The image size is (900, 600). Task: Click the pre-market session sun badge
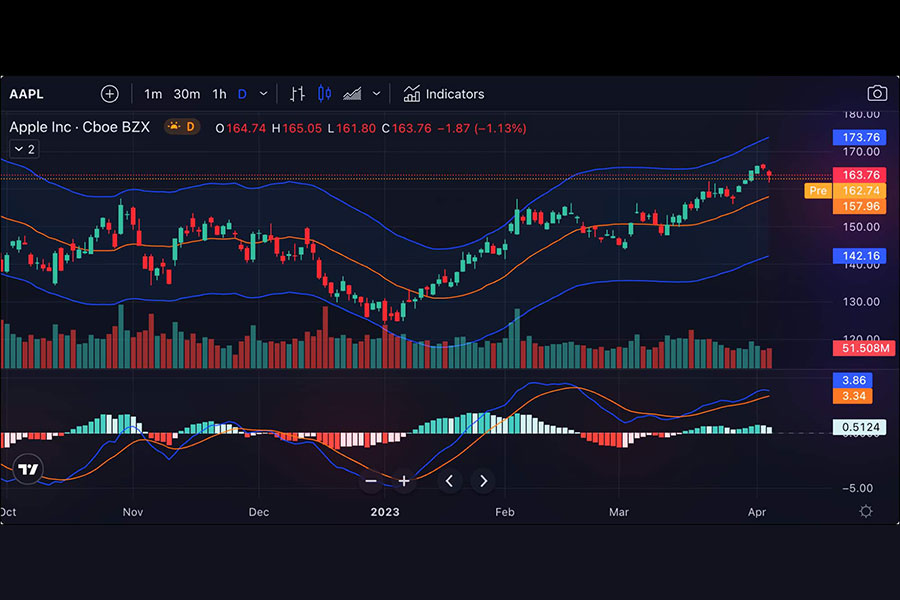coord(182,127)
